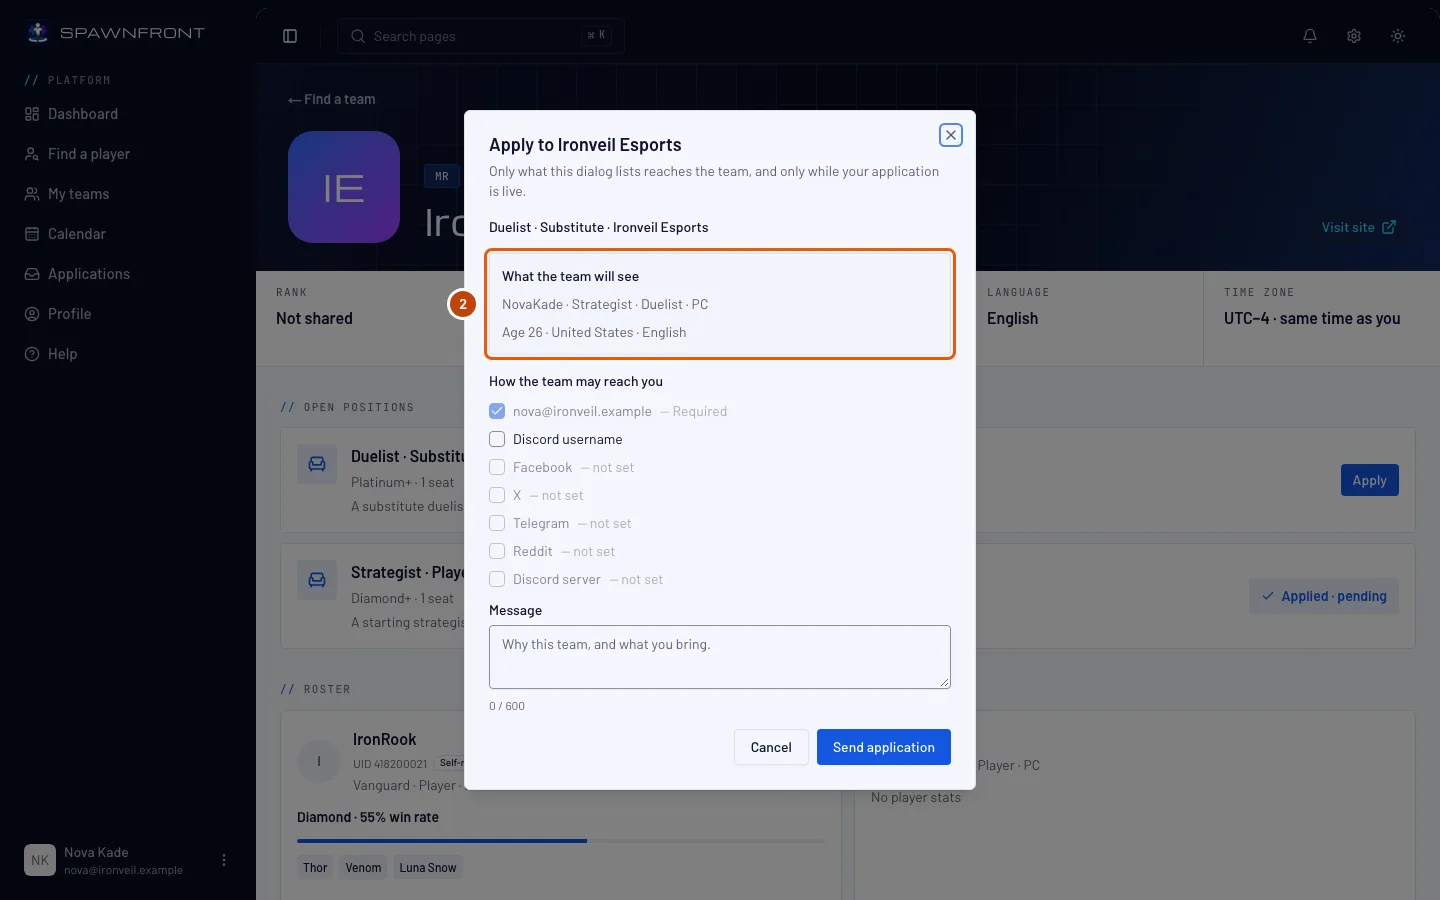Toggle the sidebar panel icon
This screenshot has width=1440, height=900.
290,36
